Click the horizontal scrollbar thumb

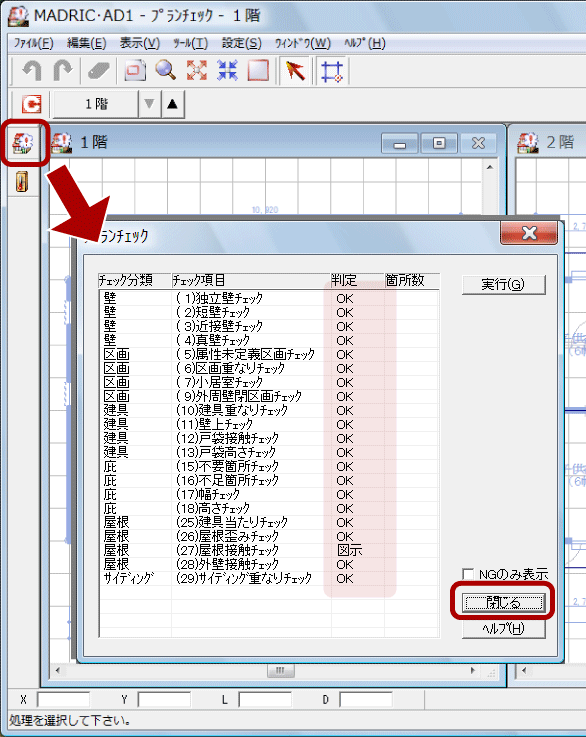(281, 670)
